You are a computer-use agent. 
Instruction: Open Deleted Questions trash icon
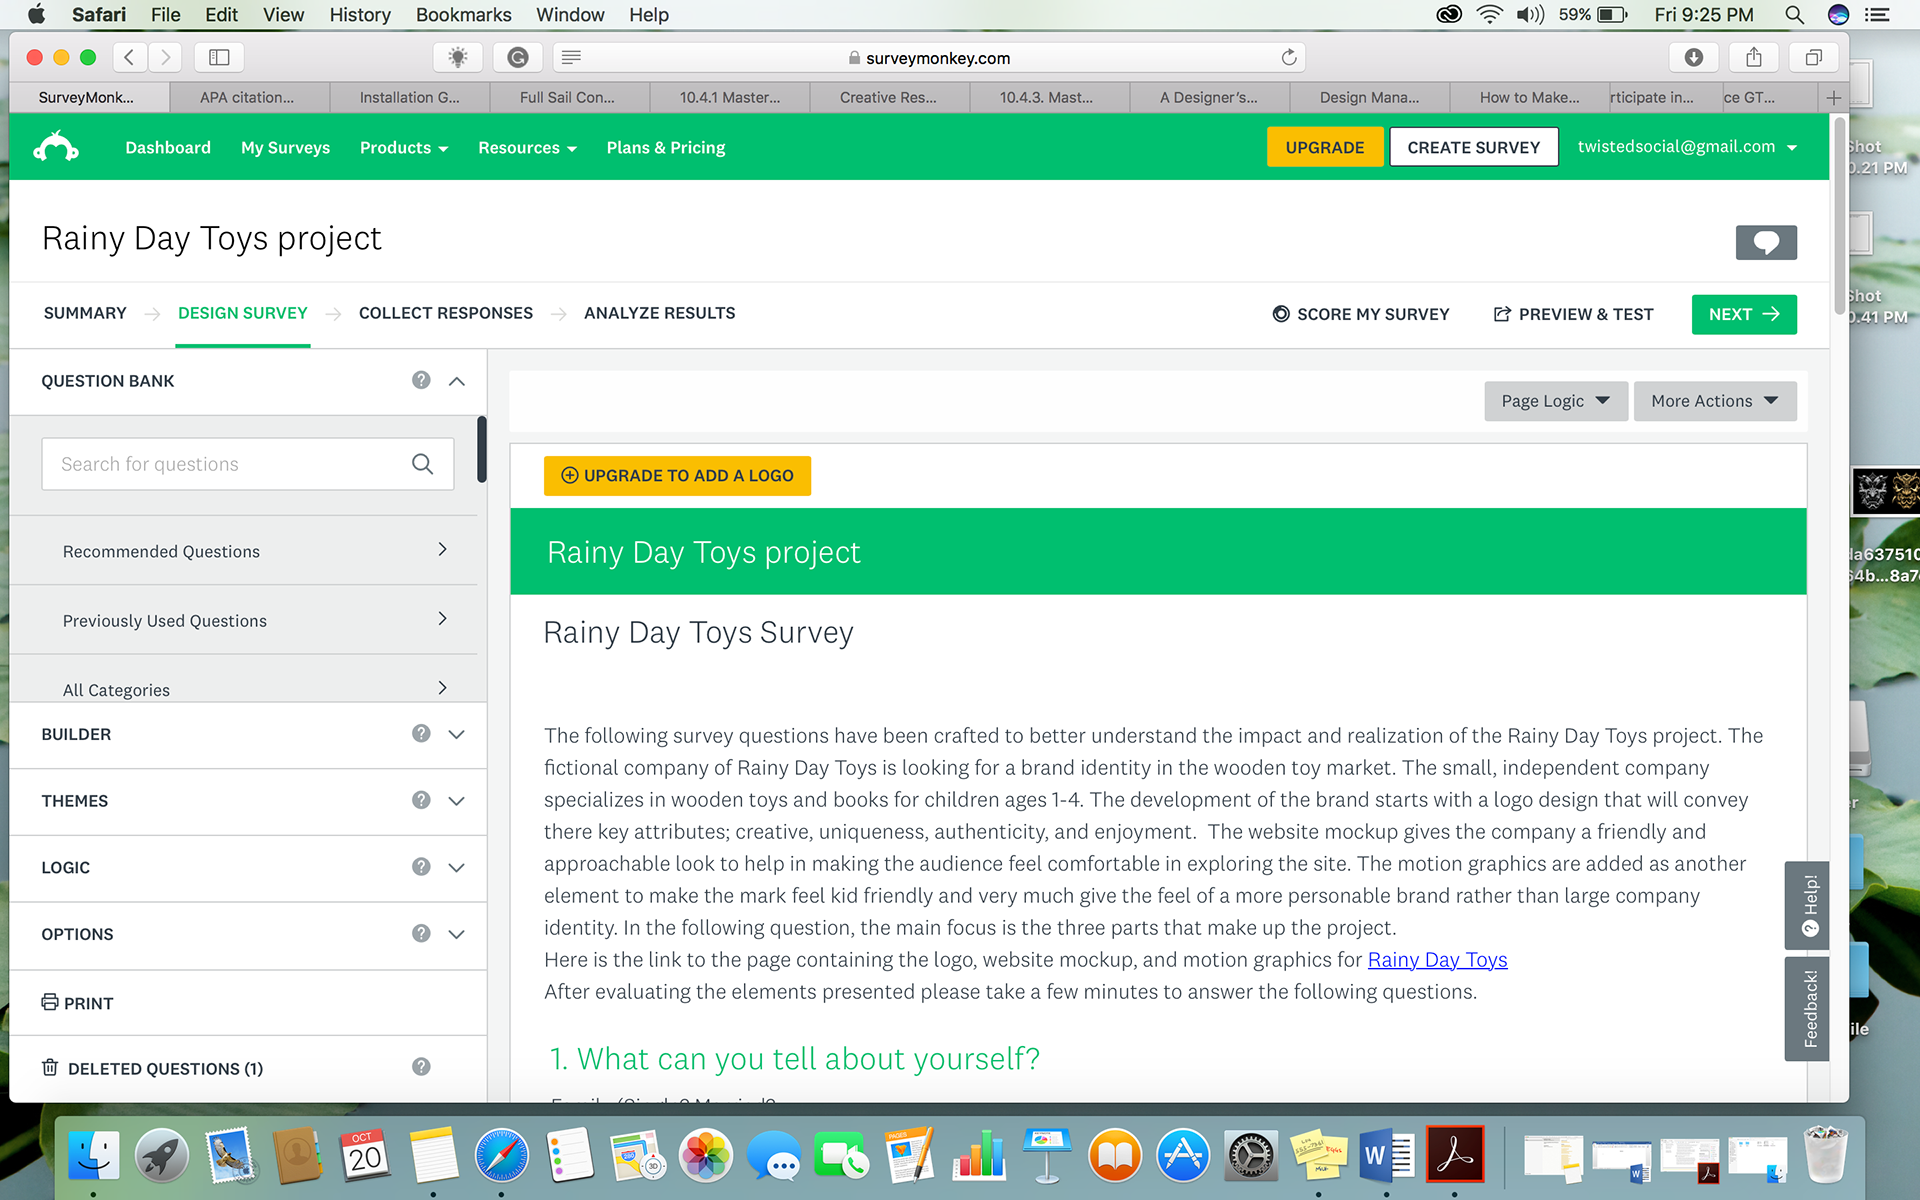tap(50, 1068)
